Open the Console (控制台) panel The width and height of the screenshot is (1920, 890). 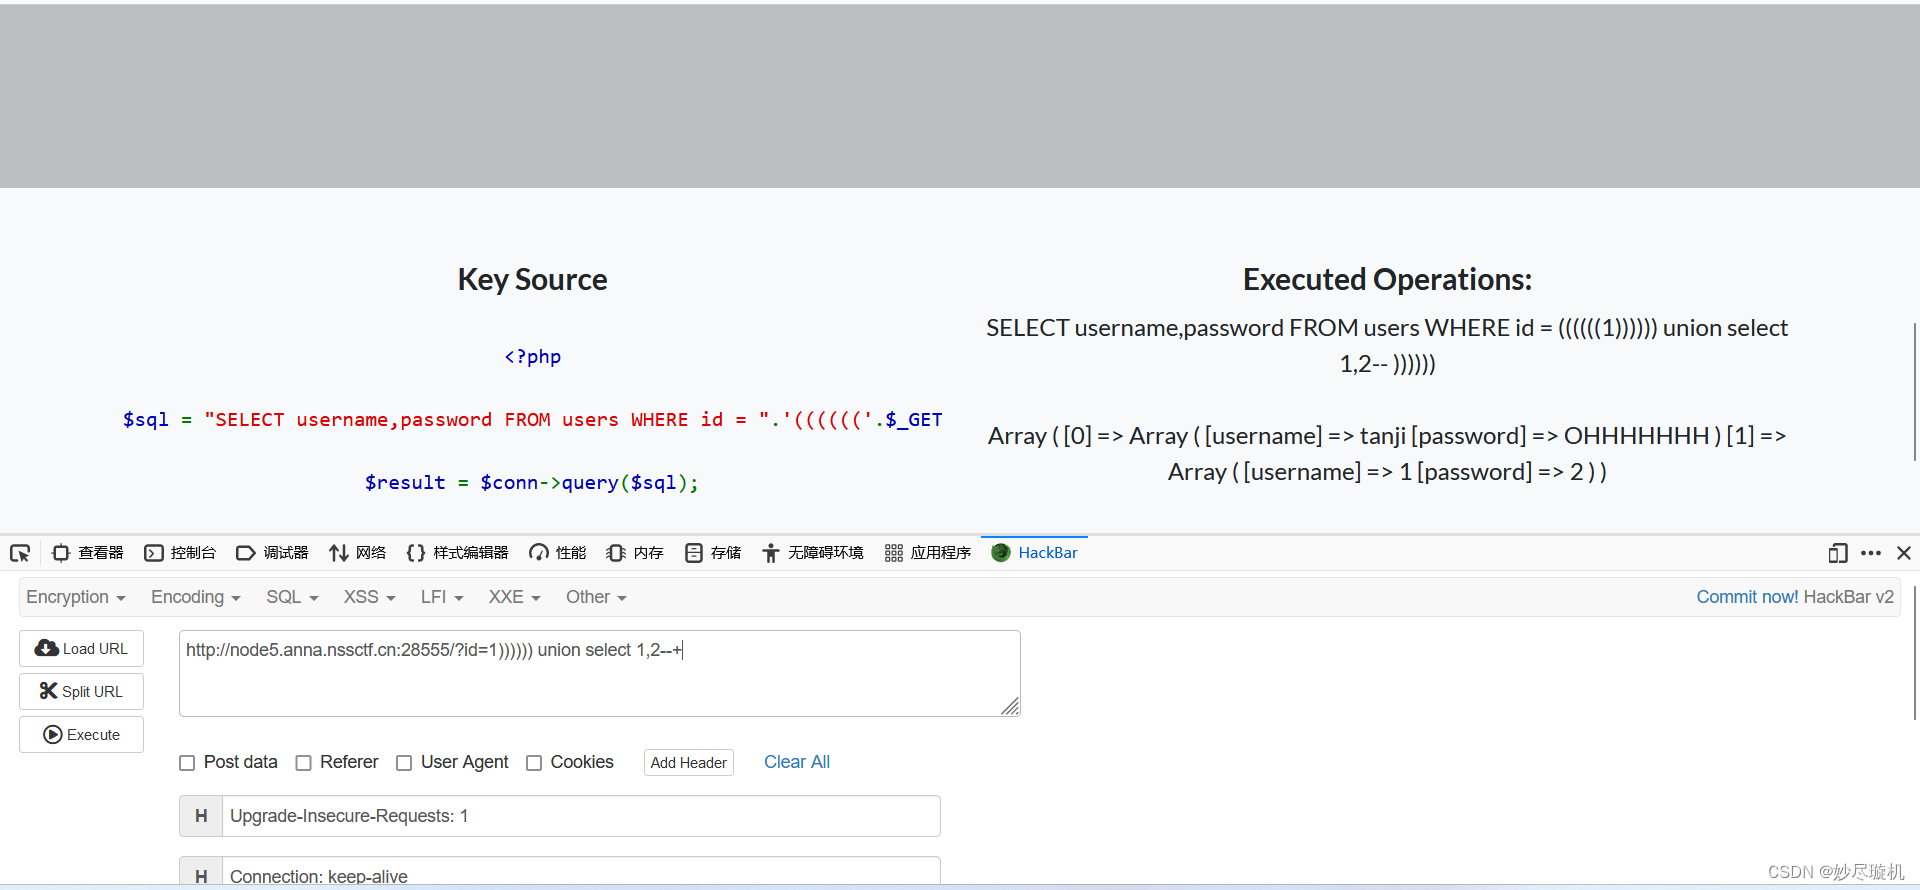tap(180, 553)
